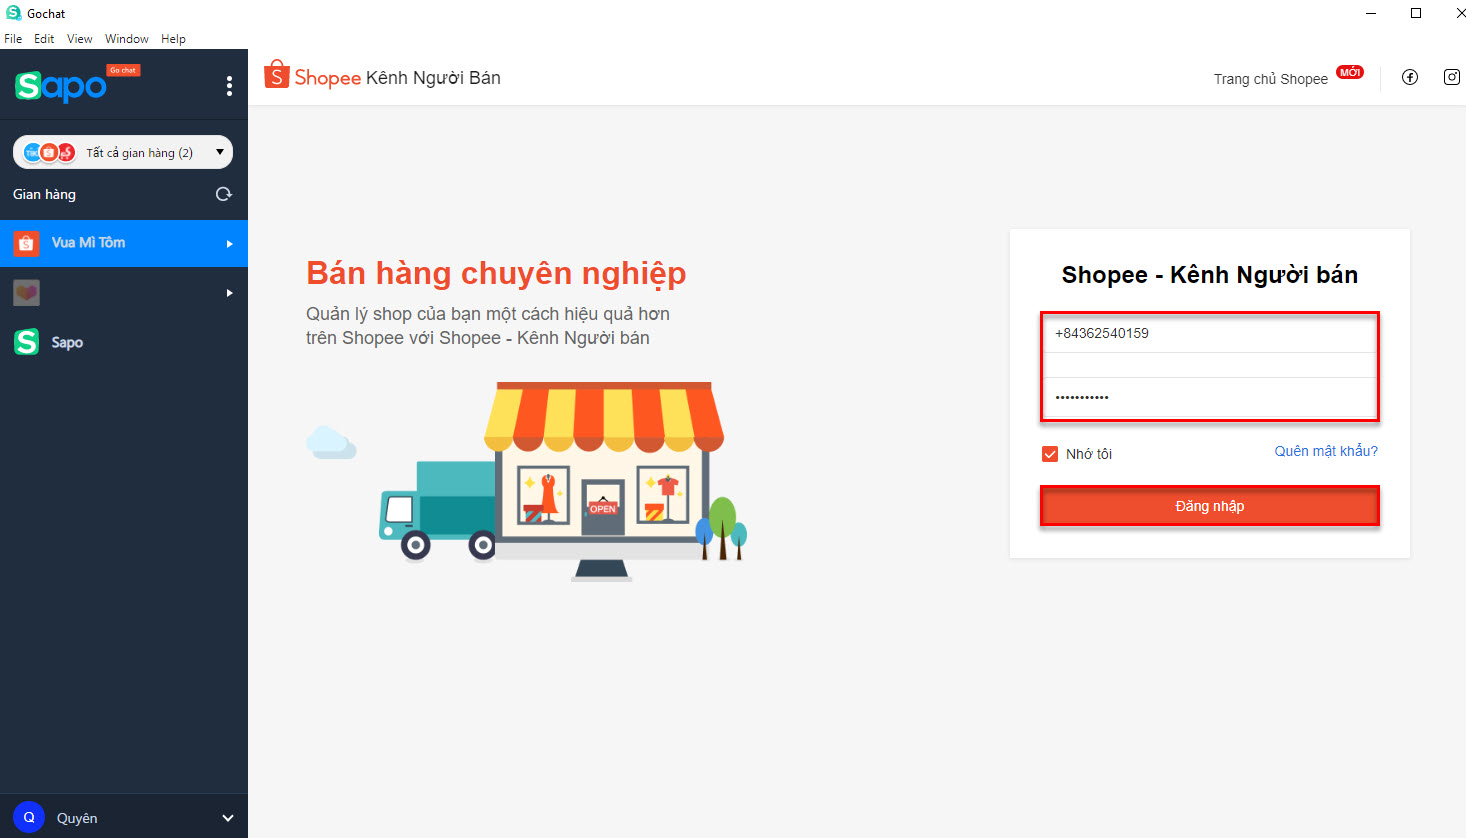
Task: Click the 'Shopee - Kênh Người bán' form title
Action: pyautogui.click(x=1210, y=275)
